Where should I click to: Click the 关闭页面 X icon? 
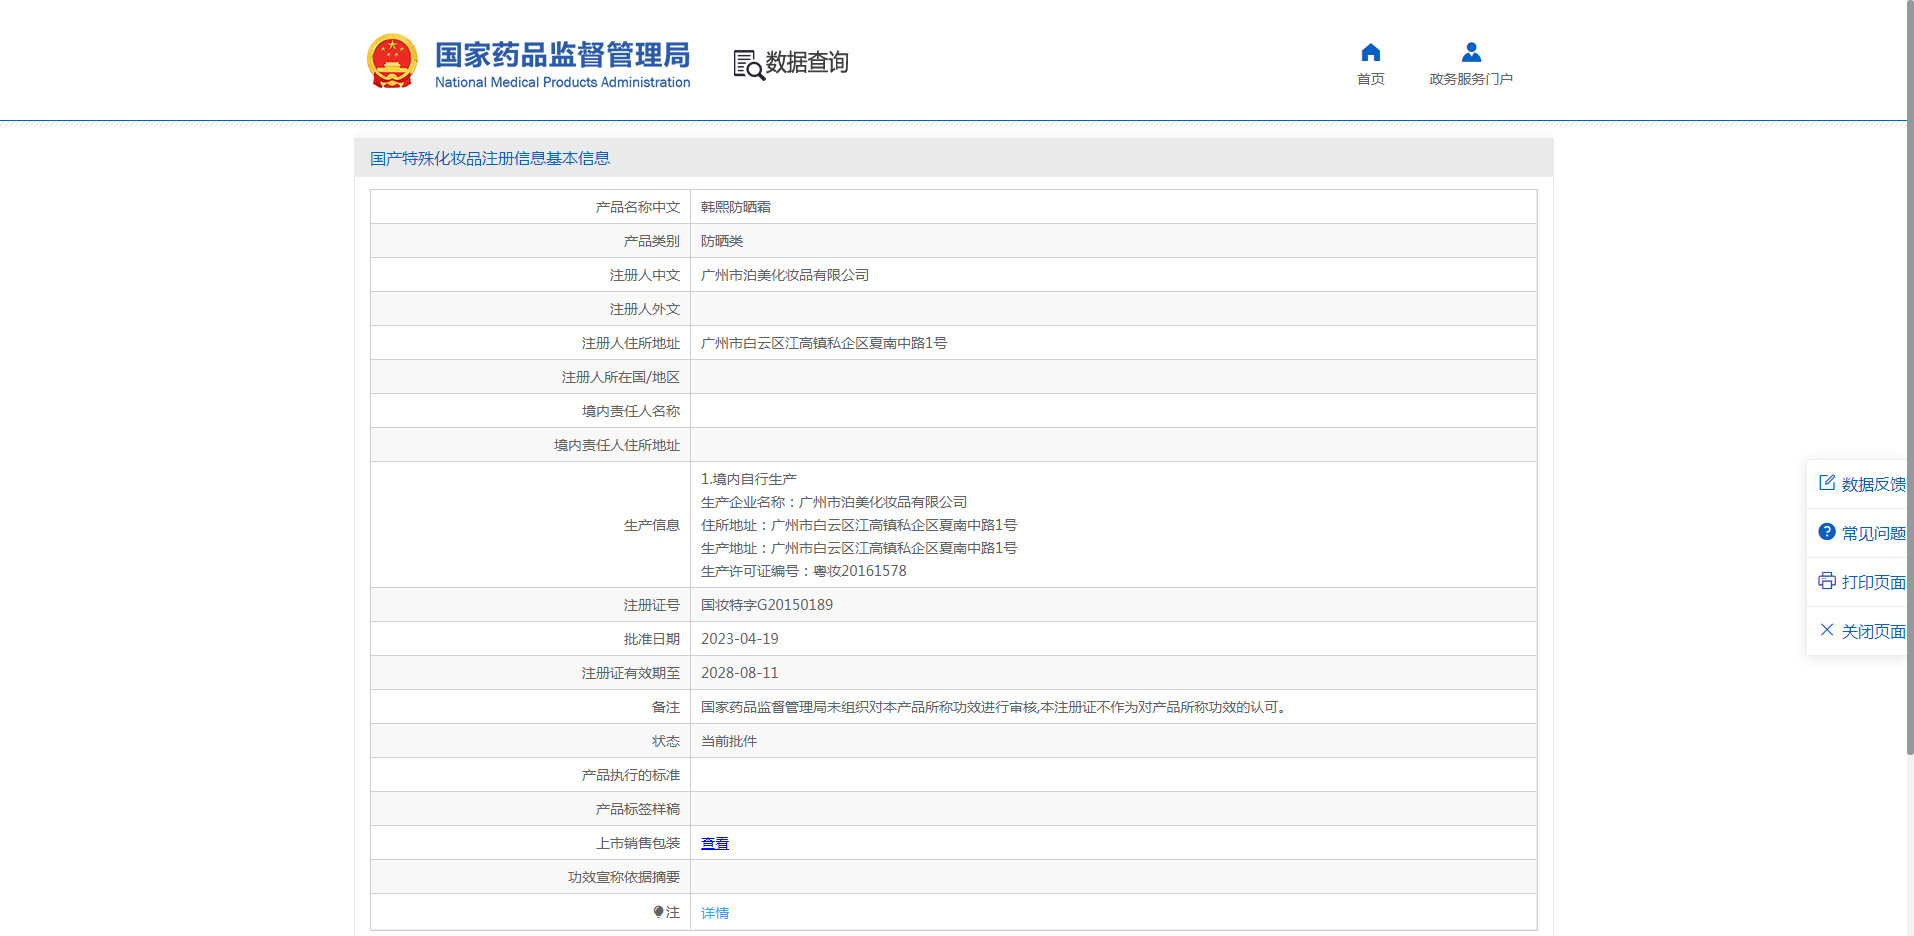pos(1827,630)
